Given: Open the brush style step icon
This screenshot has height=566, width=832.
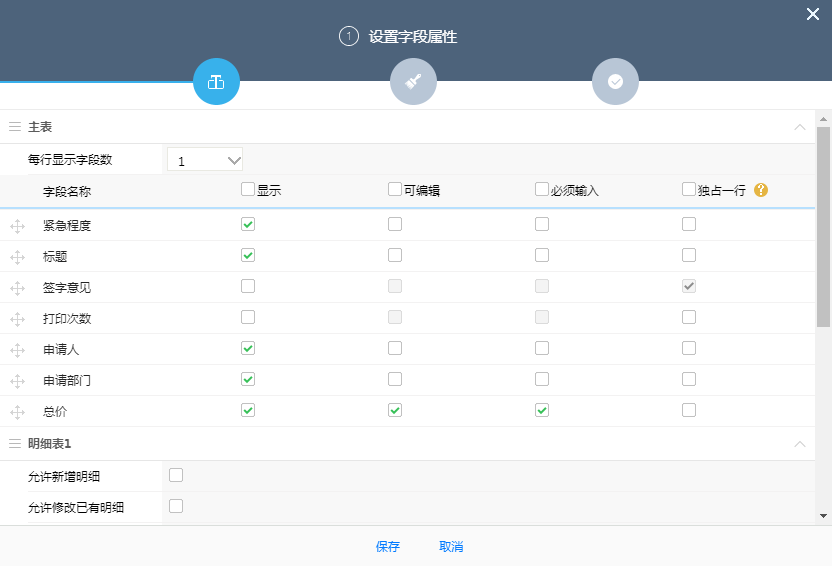Looking at the screenshot, I should click(413, 82).
